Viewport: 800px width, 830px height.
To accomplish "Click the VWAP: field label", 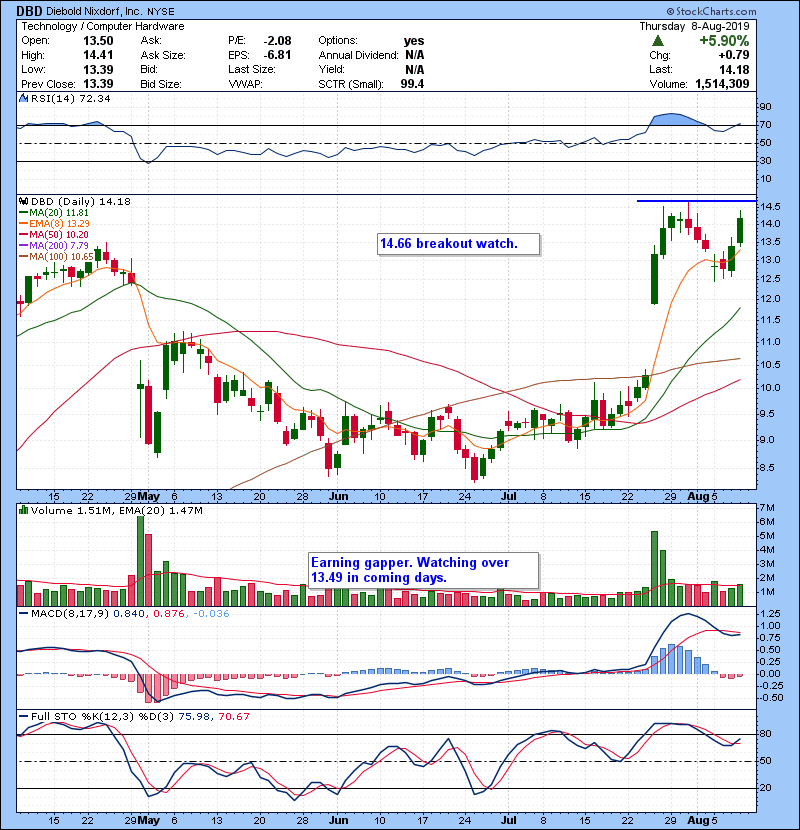I will (245, 84).
